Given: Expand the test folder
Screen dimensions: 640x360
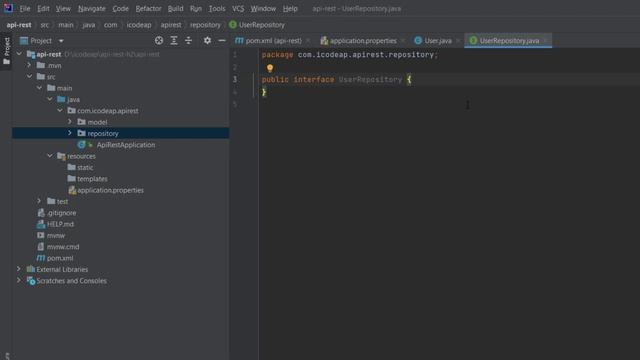Looking at the screenshot, I should tap(39, 201).
